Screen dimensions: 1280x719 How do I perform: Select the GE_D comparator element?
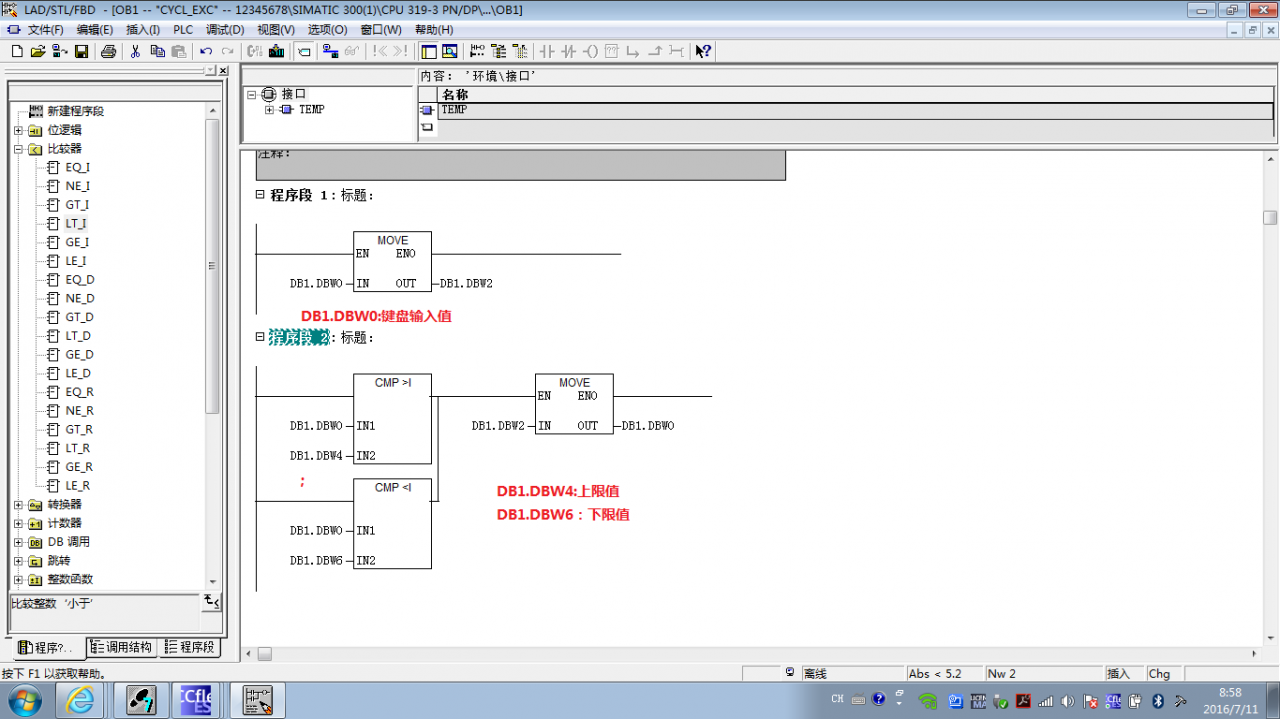(80, 355)
